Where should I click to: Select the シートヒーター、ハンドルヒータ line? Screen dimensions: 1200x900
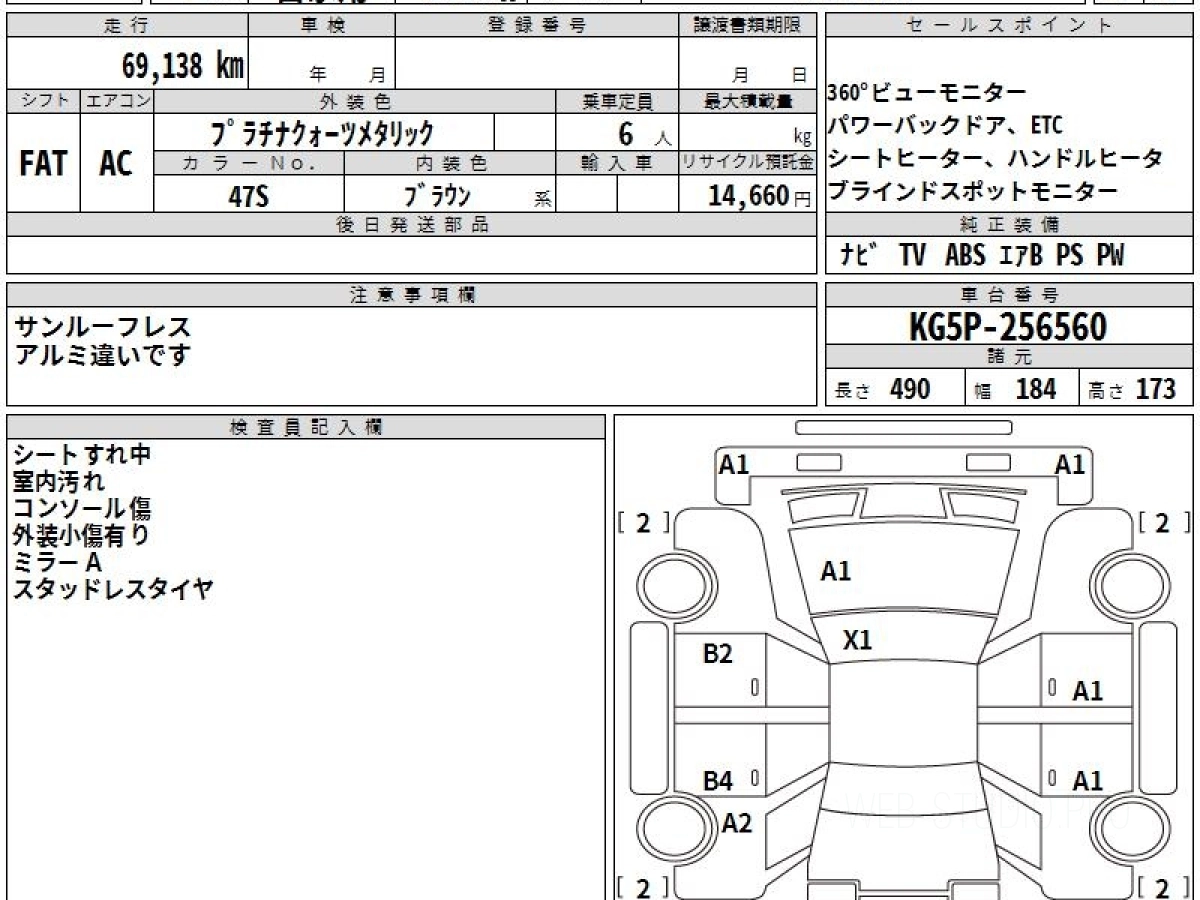[x=996, y=158]
